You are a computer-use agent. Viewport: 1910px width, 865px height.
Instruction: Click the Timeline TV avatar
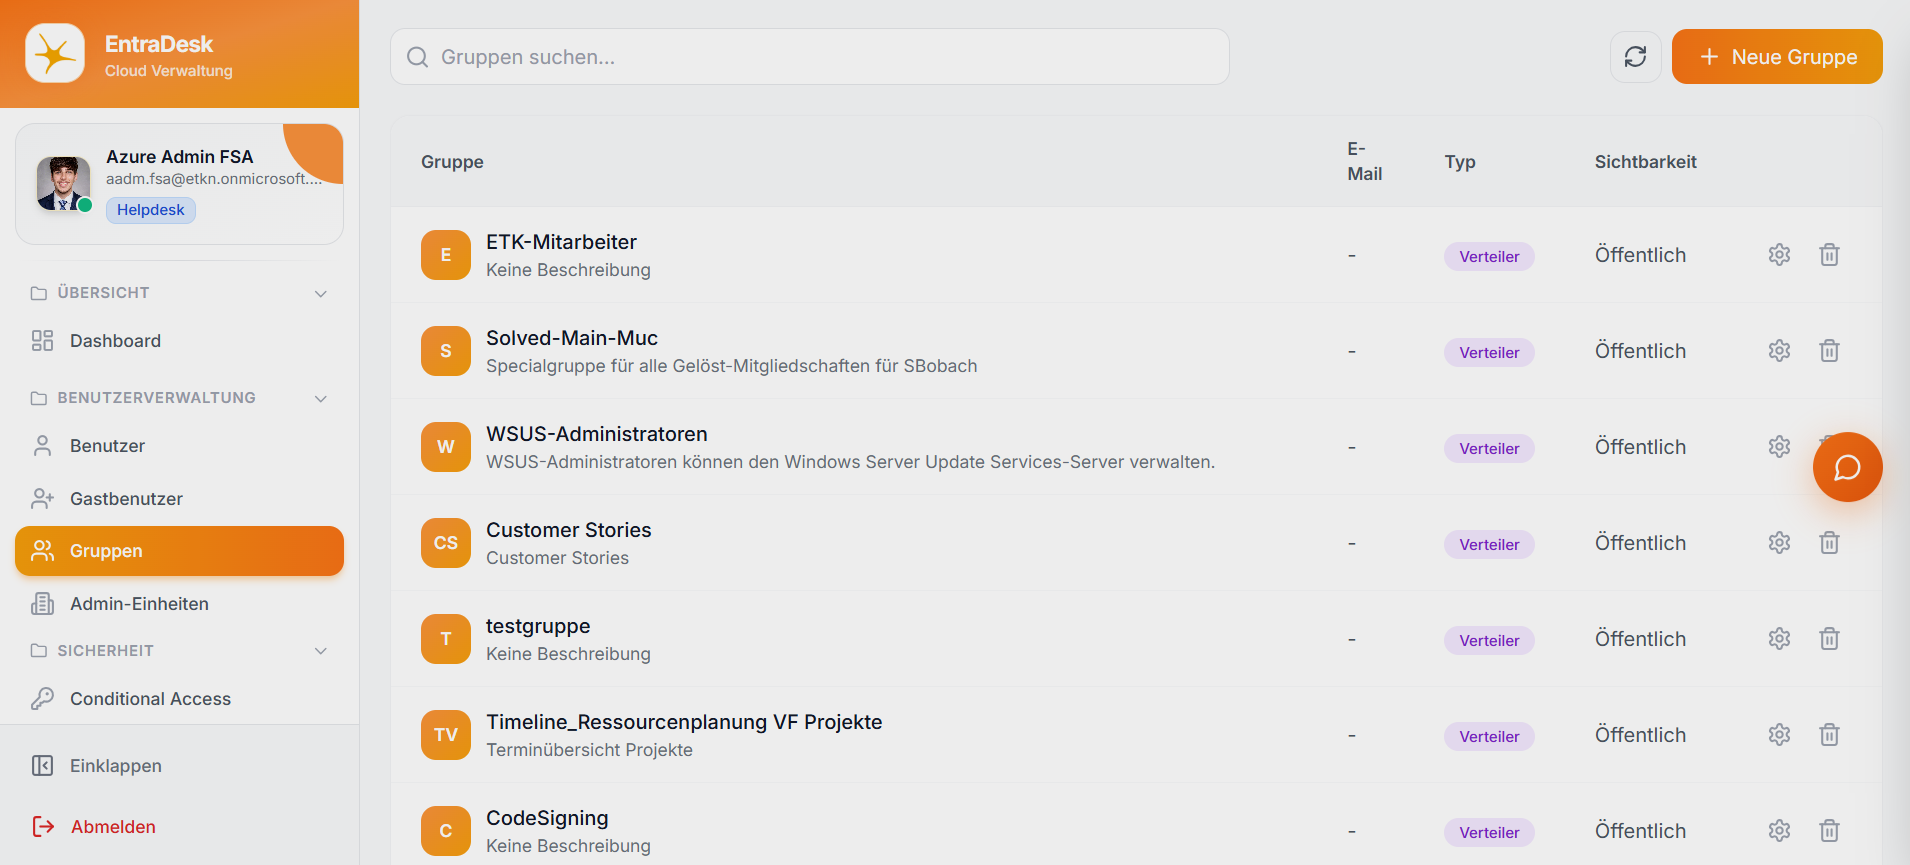(446, 735)
